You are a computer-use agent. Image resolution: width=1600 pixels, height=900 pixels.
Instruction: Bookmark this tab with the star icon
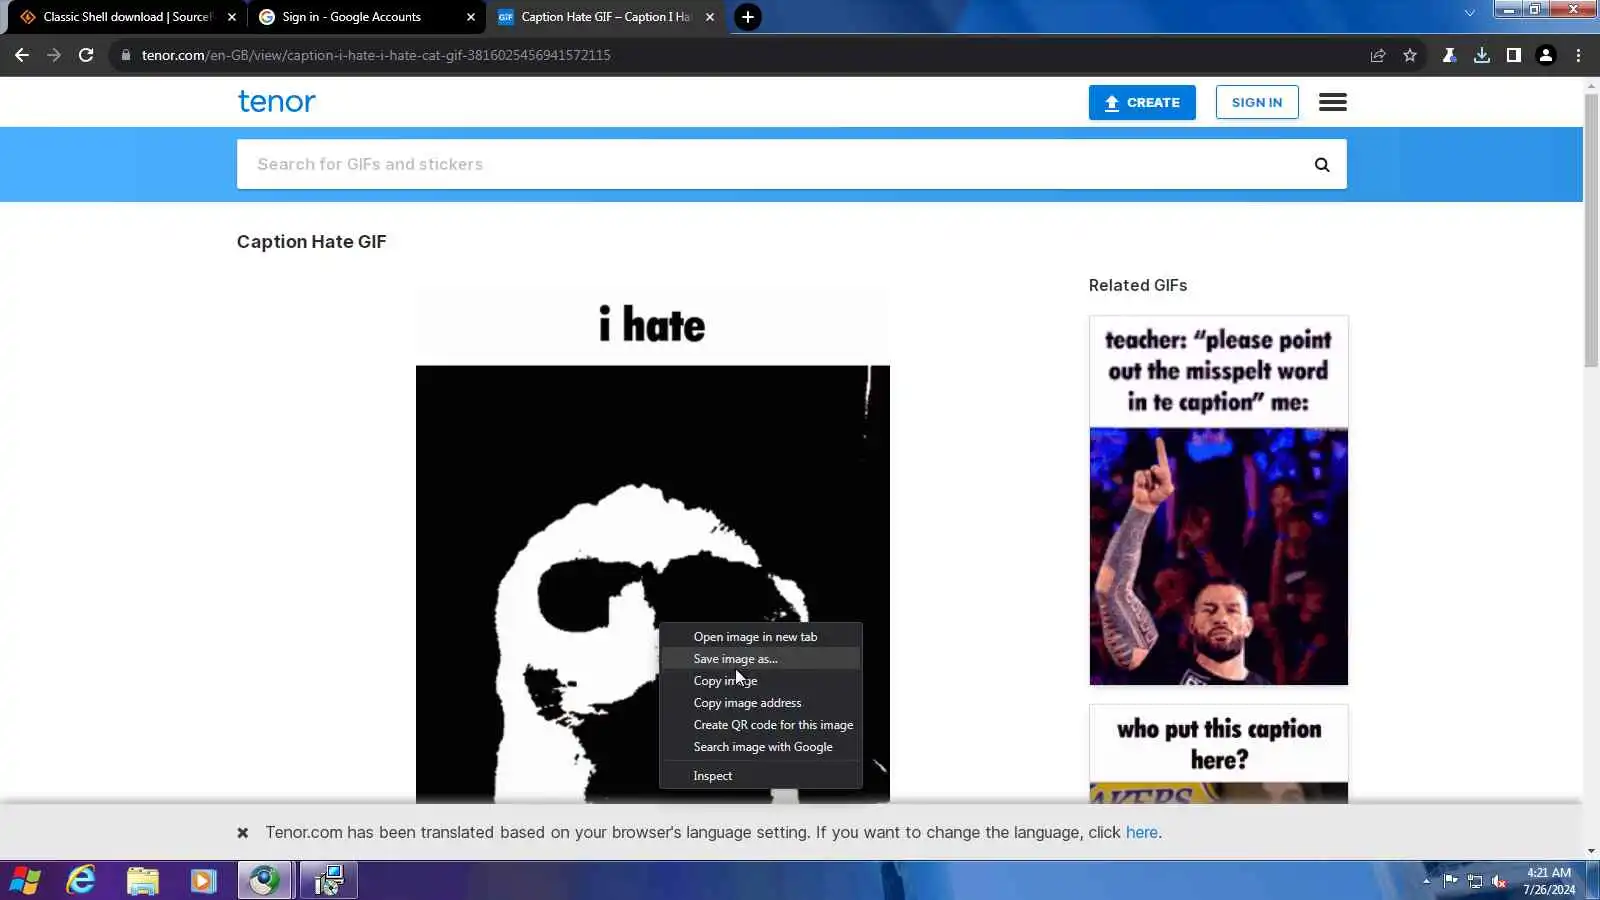(x=1410, y=55)
